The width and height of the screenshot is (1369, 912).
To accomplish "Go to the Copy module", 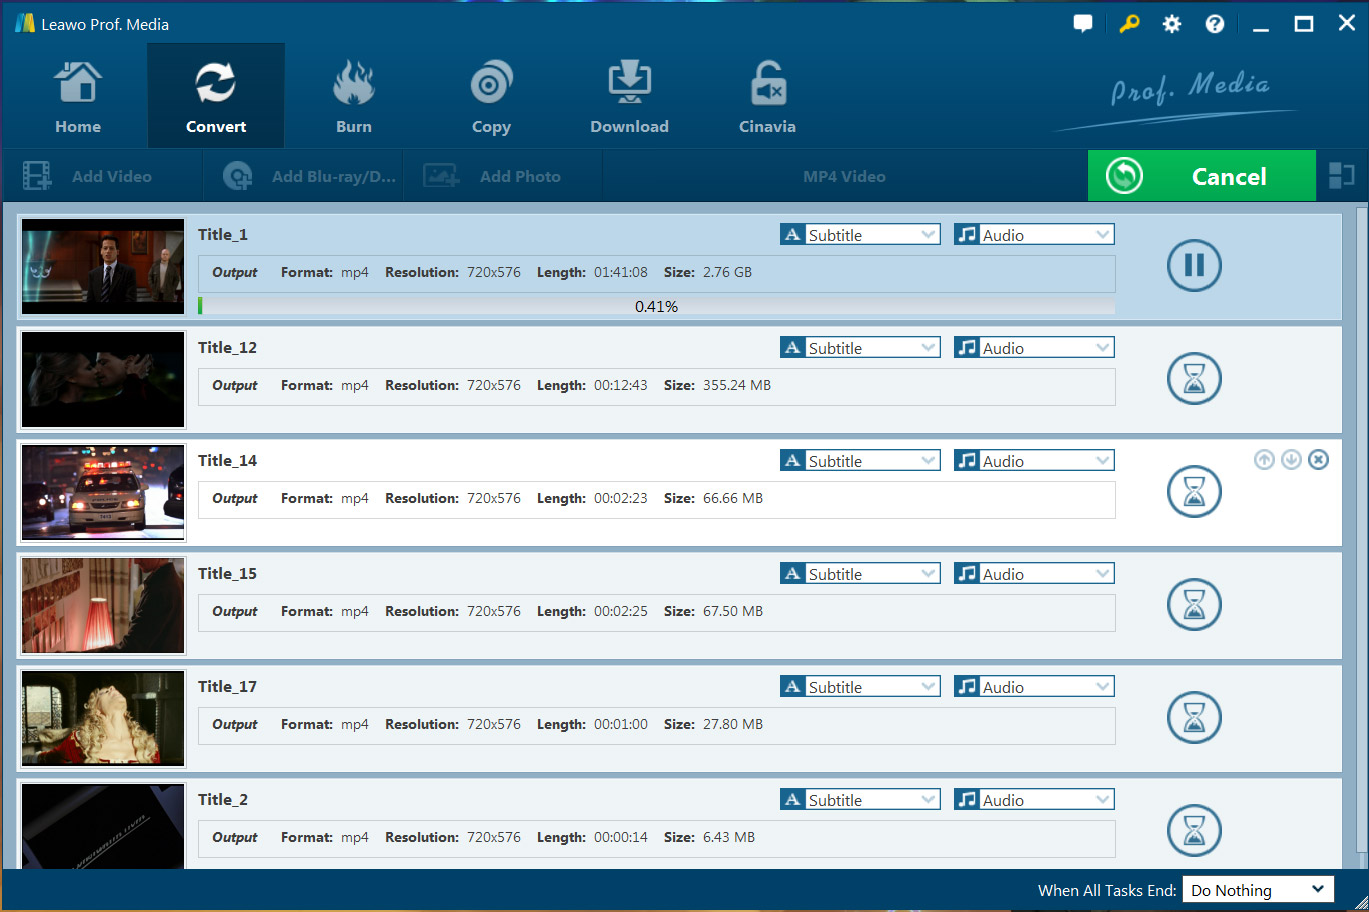I will coord(491,97).
